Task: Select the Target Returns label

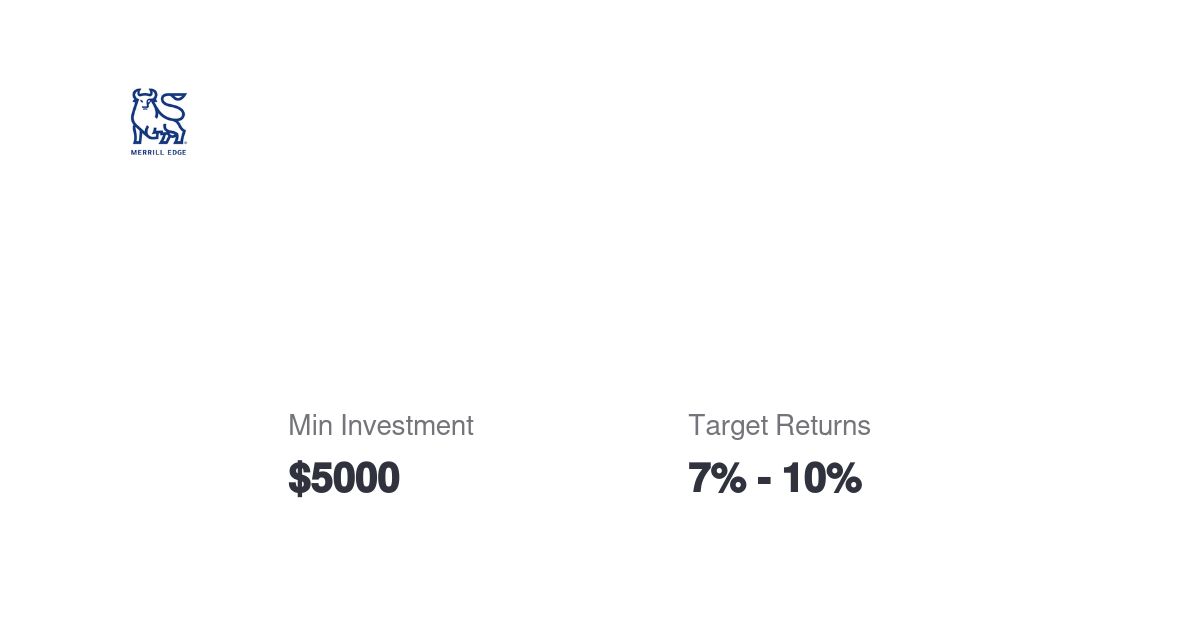Action: click(x=779, y=425)
